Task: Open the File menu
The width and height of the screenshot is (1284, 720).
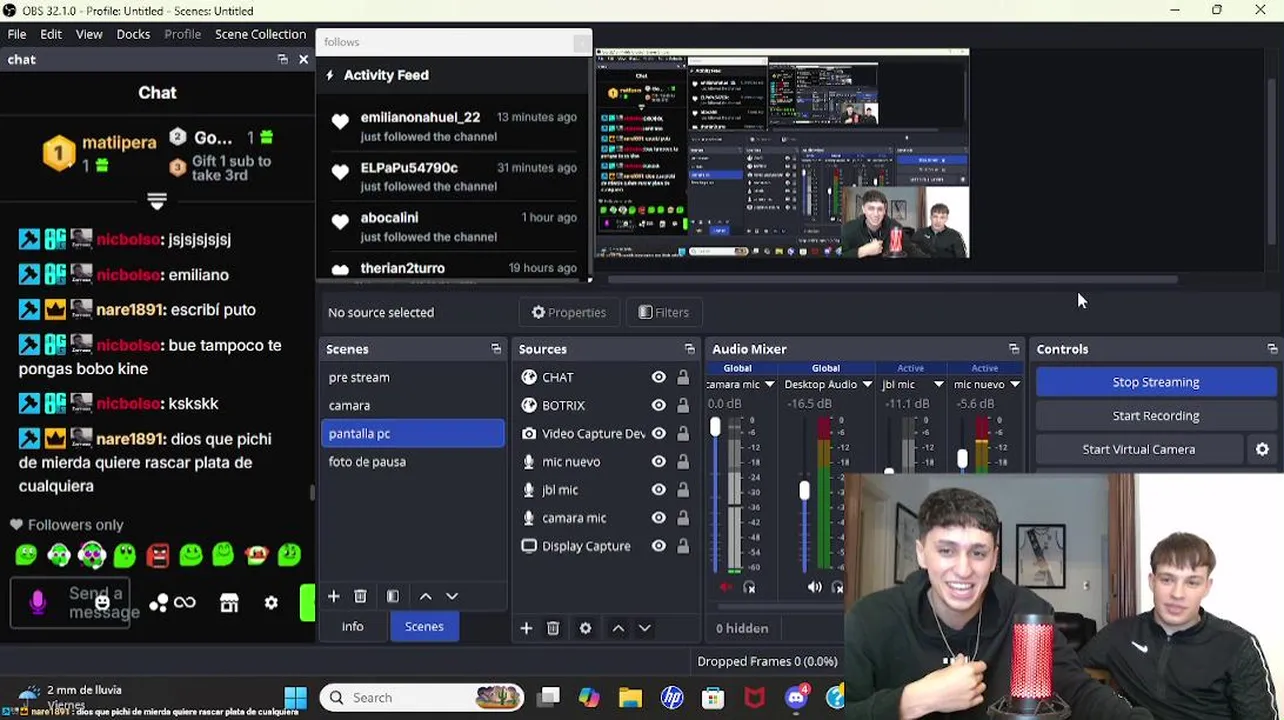Action: pos(17,34)
